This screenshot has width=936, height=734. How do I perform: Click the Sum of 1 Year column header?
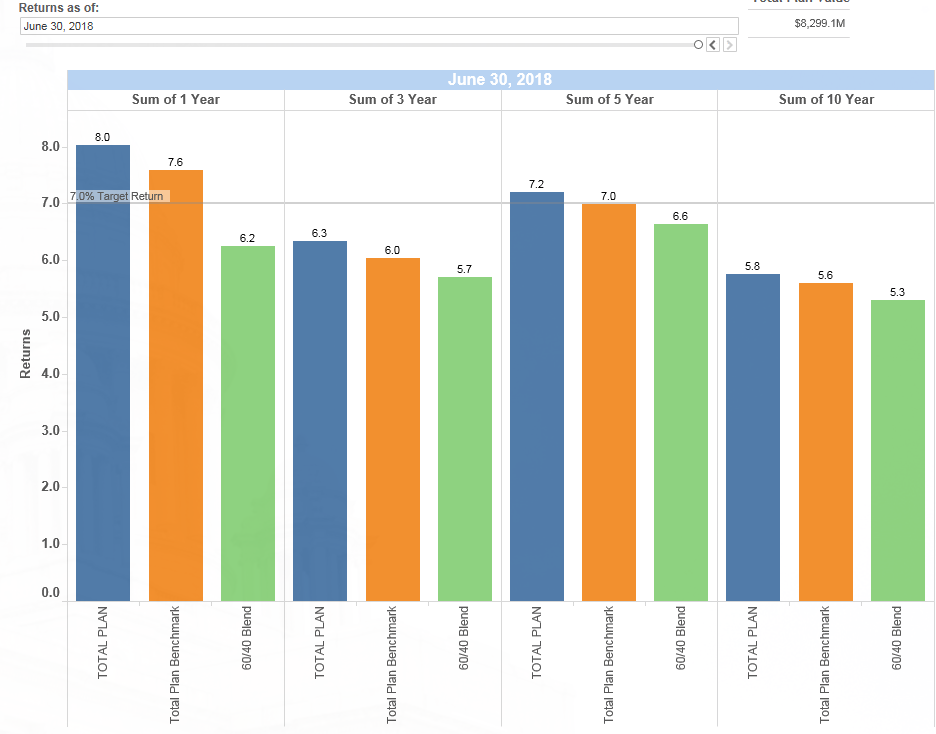pos(176,100)
